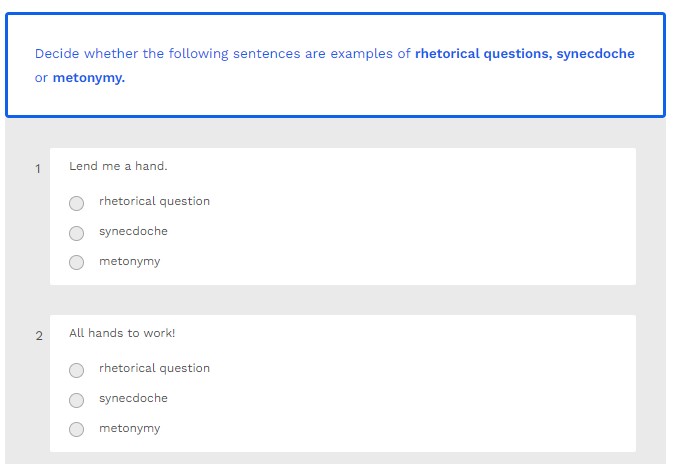Click "rhetorical question" label text in question 1
The width and height of the screenshot is (675, 464).
pos(154,201)
